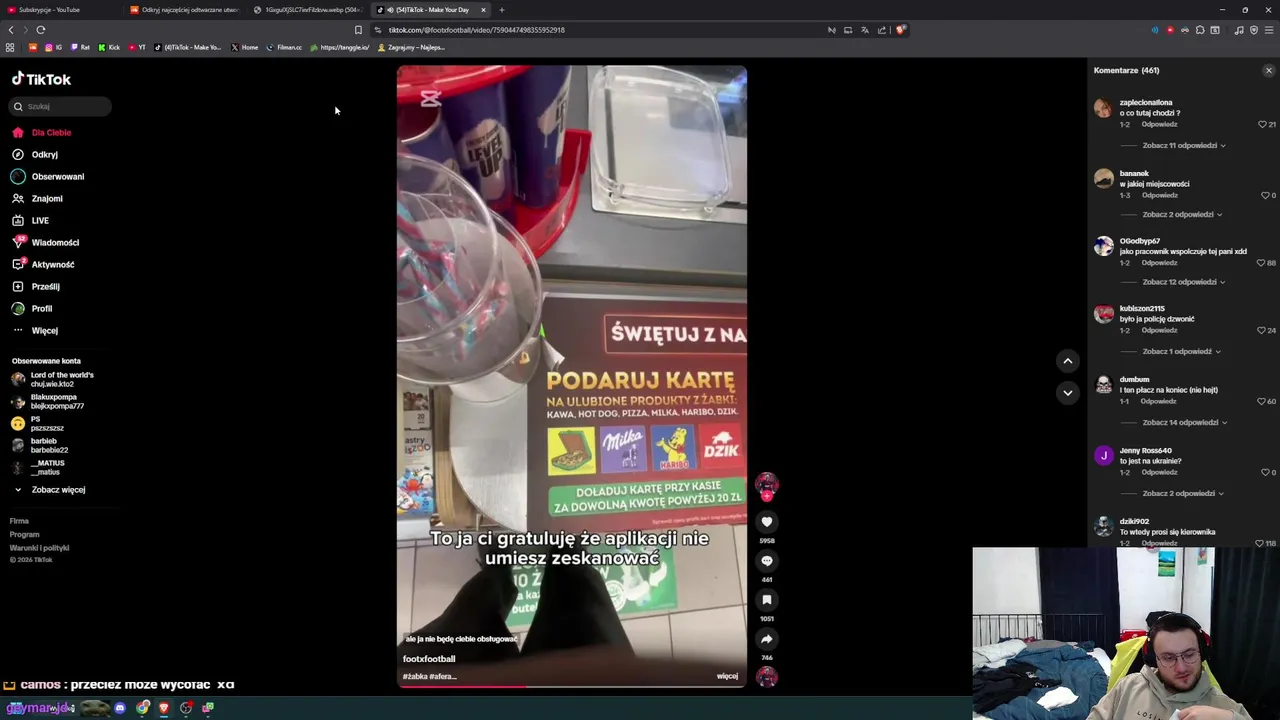Share the video with arrow icon
This screenshot has height=720, width=1280.
[x=767, y=639]
